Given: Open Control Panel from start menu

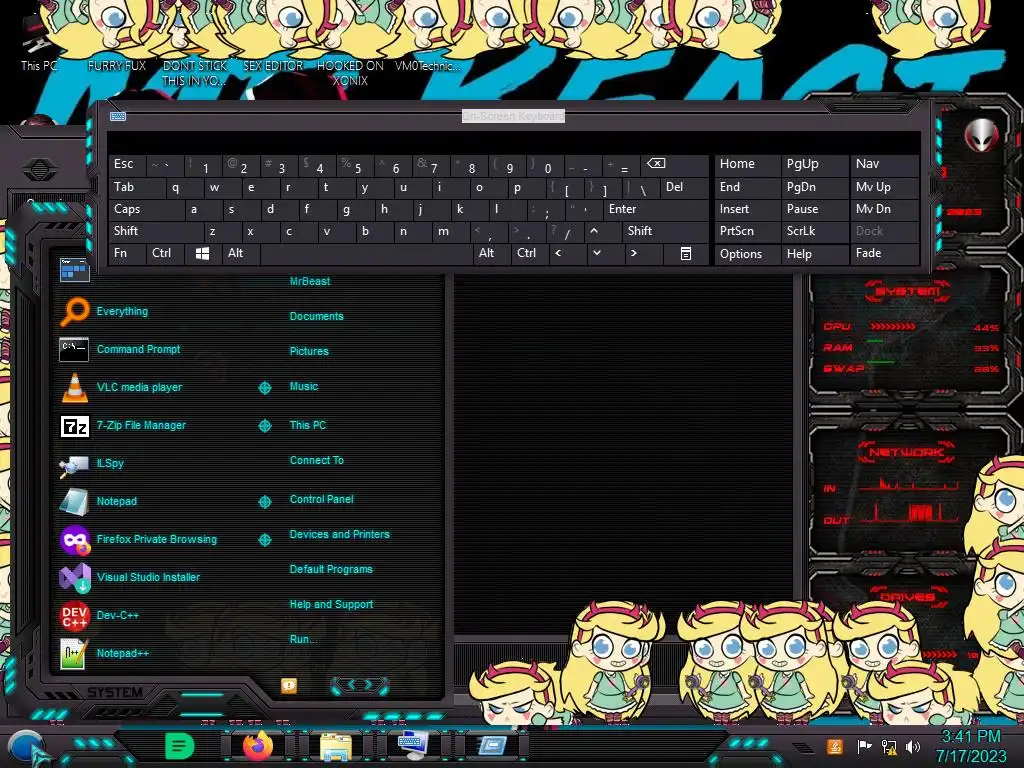Looking at the screenshot, I should (x=321, y=499).
